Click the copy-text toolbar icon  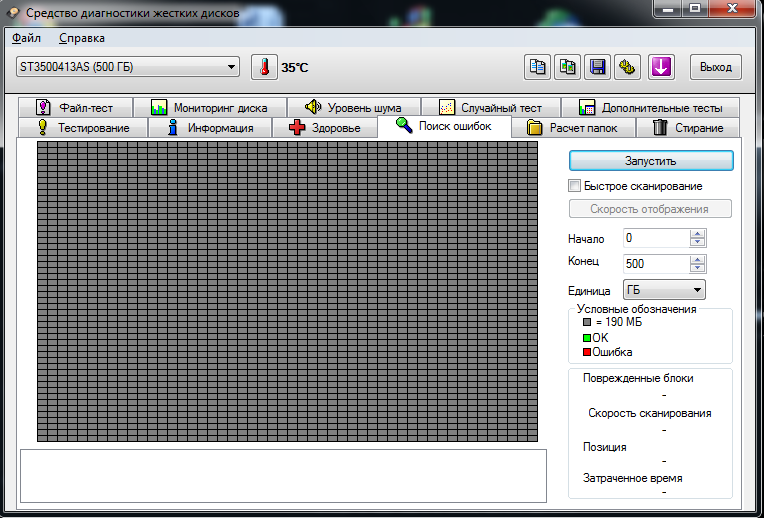click(x=537, y=67)
